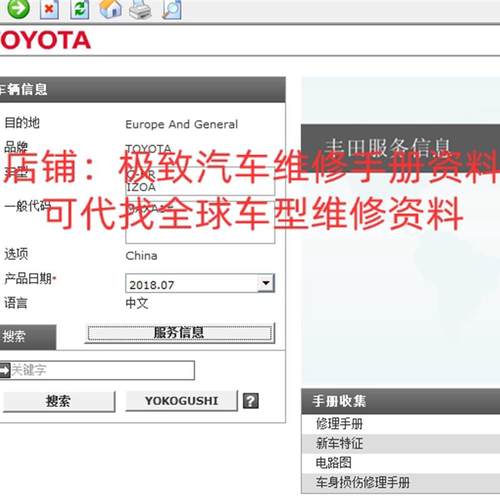Click the IZOA model entry
This screenshot has width=500, height=500.
pos(141,187)
